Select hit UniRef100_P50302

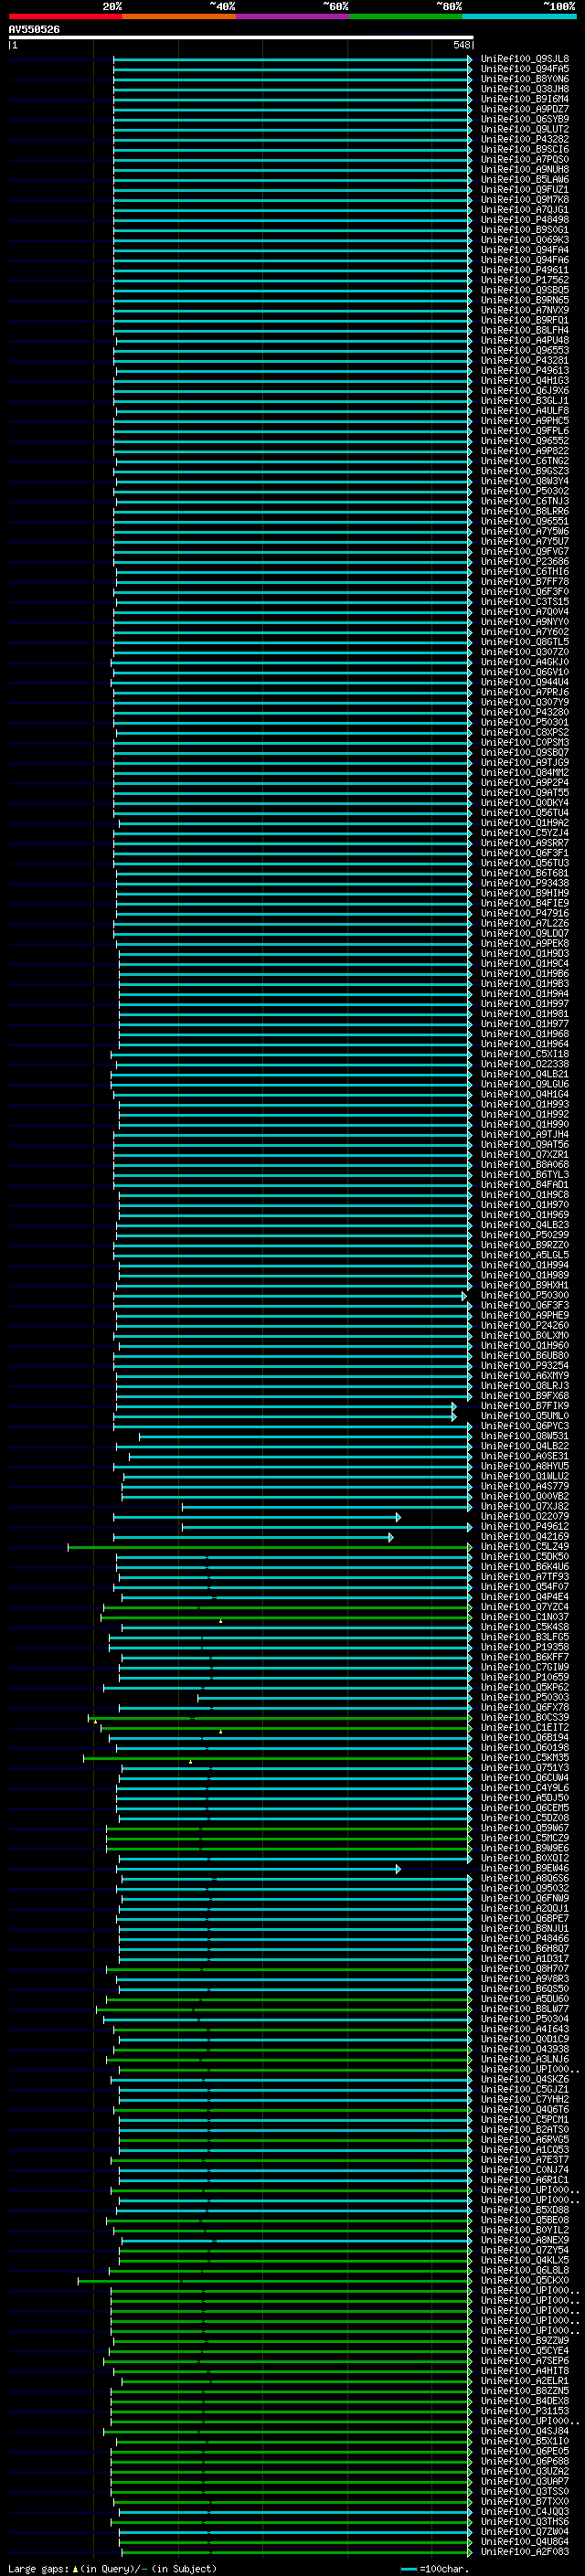525,491
